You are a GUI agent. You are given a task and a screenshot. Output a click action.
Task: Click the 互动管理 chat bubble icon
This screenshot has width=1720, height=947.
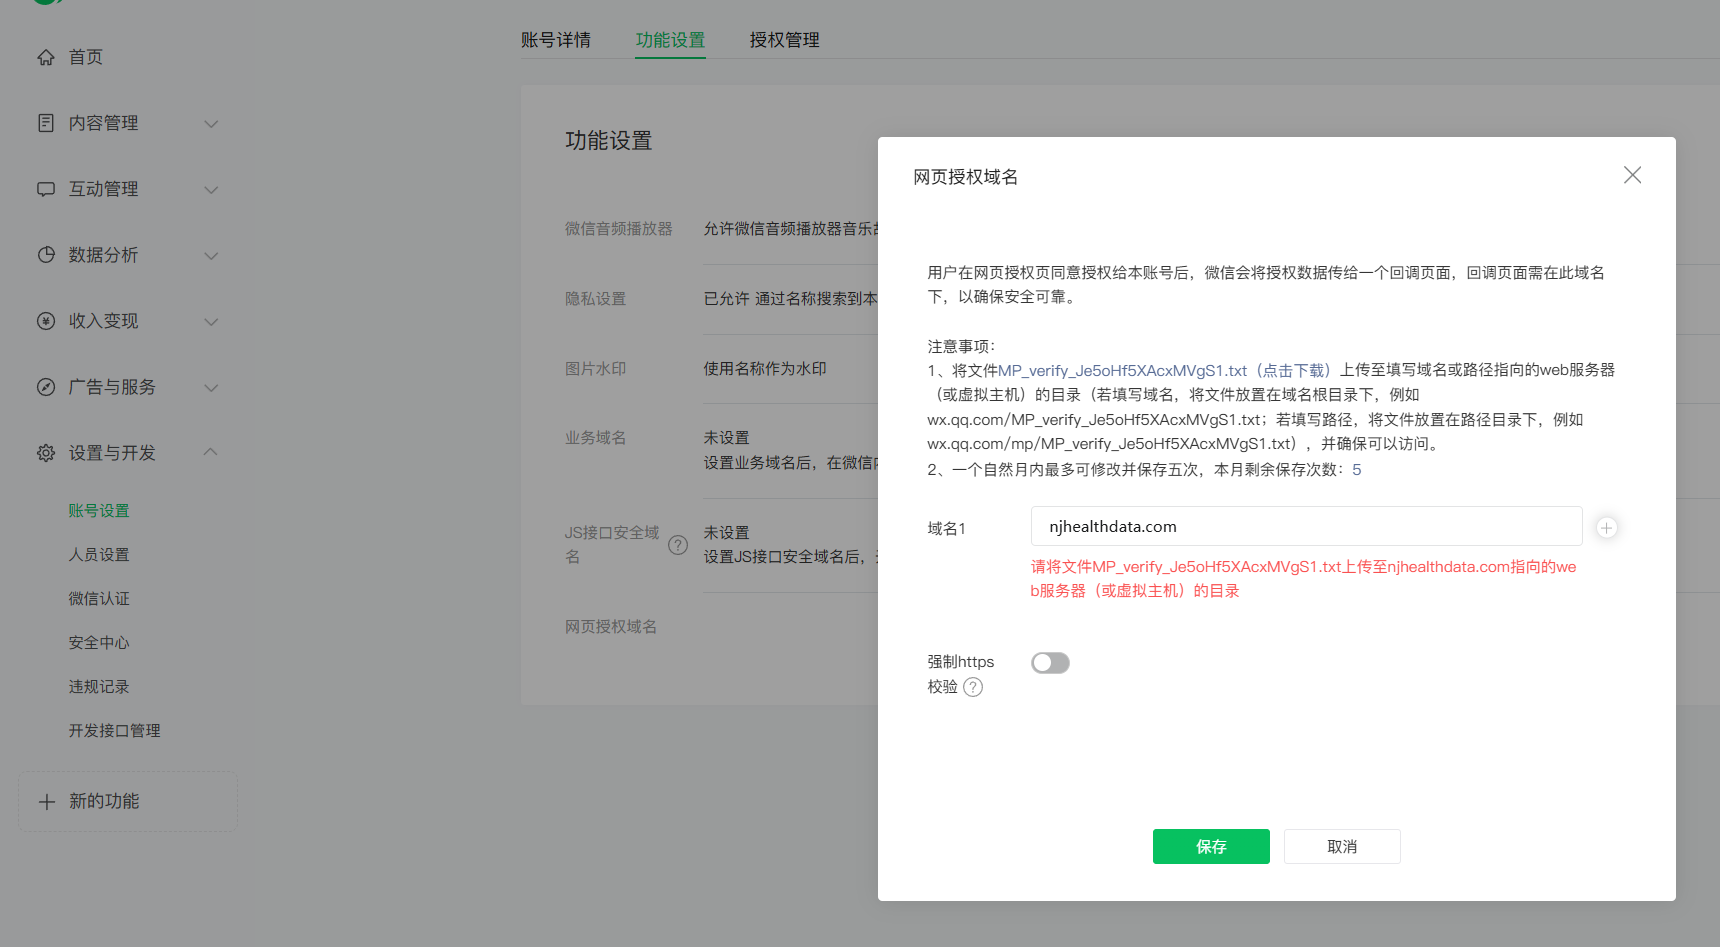(46, 189)
